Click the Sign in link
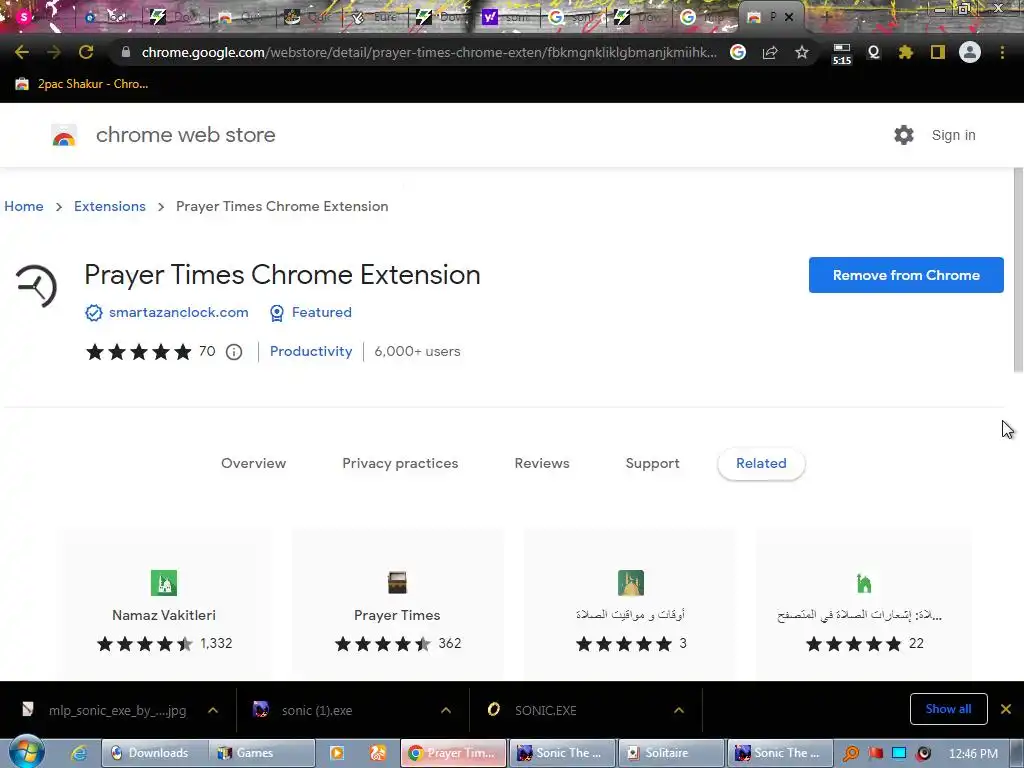Image resolution: width=1024 pixels, height=768 pixels. click(953, 135)
